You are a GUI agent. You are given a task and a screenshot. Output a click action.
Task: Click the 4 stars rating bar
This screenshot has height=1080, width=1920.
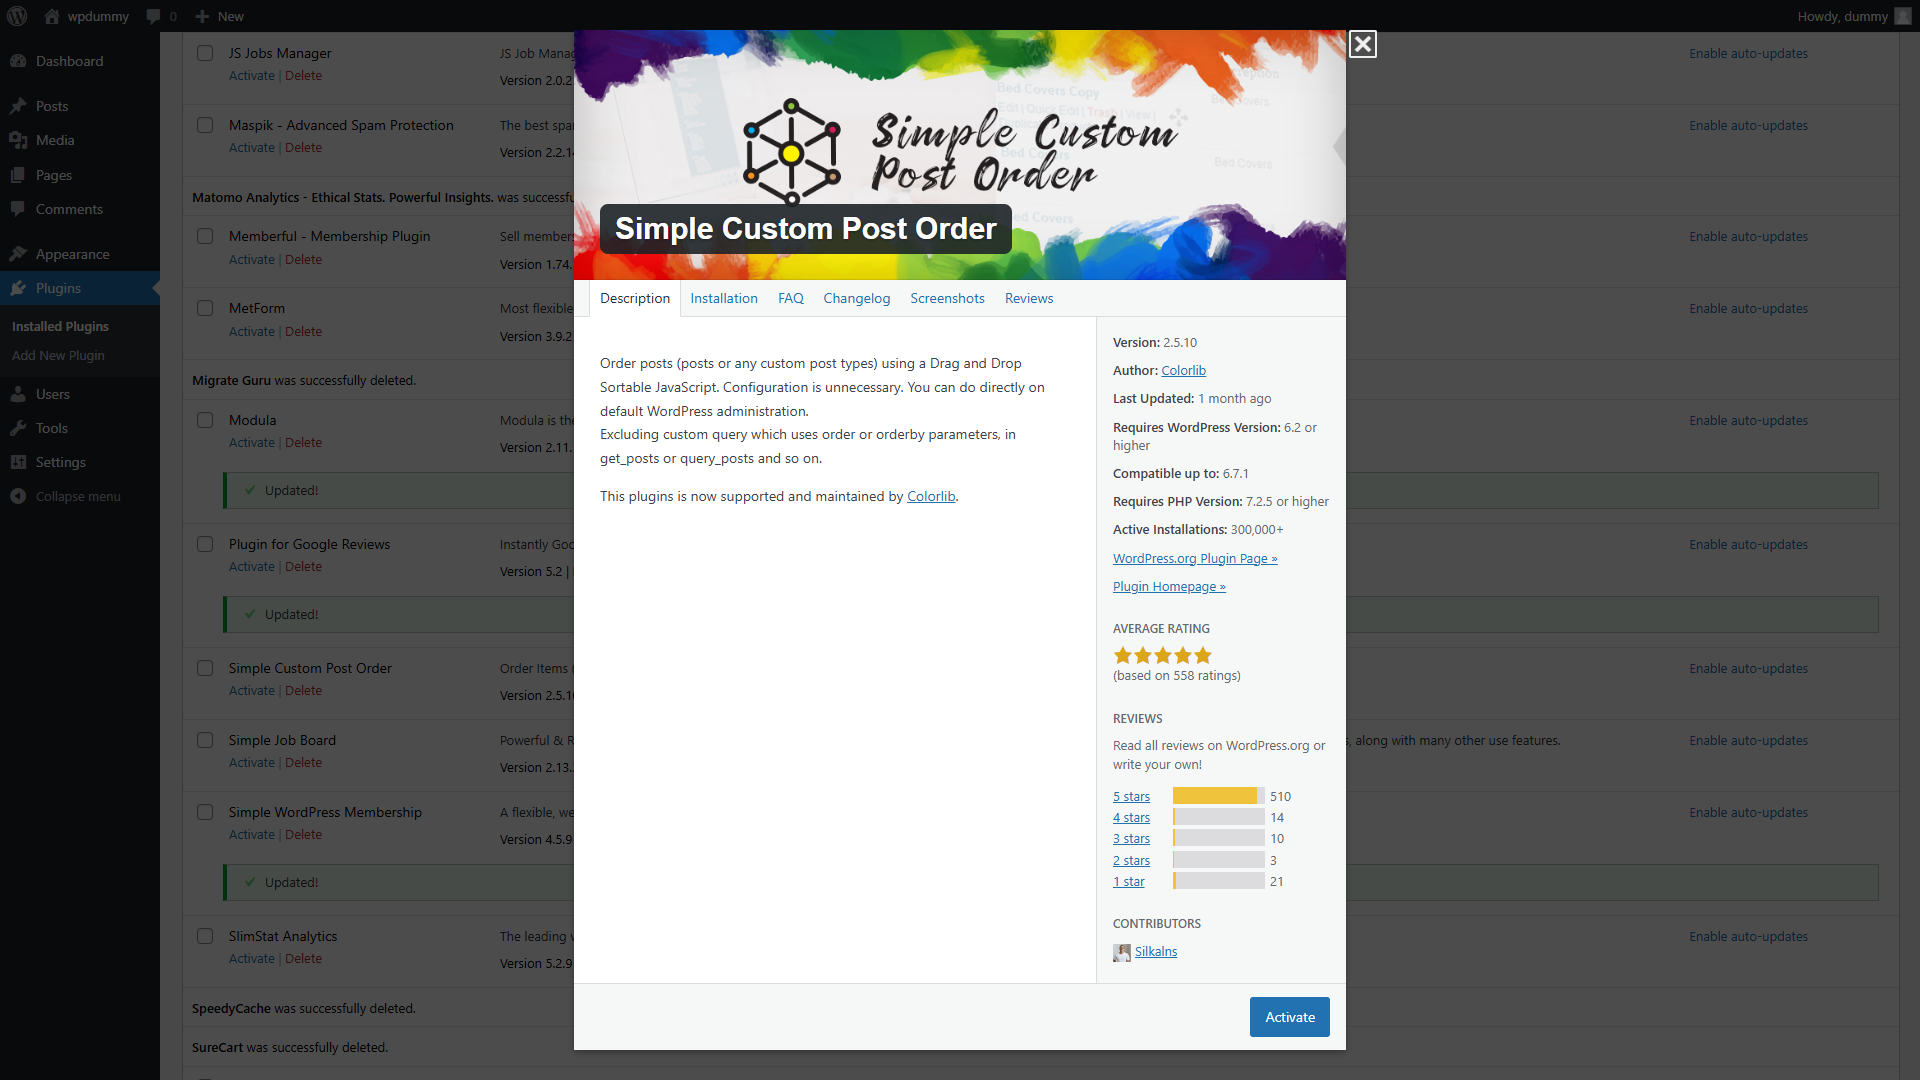(x=1219, y=817)
